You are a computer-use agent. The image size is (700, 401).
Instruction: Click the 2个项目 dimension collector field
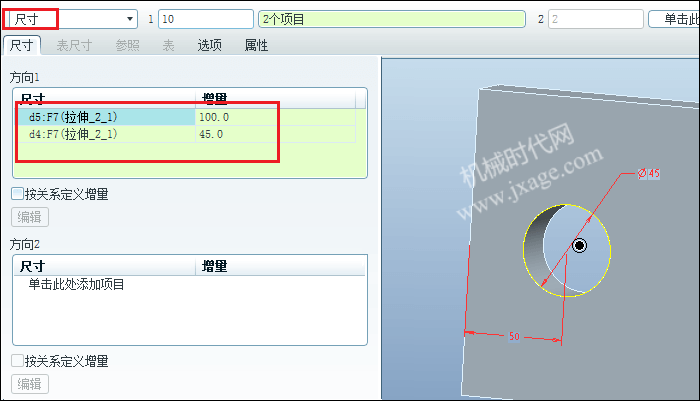pyautogui.click(x=392, y=19)
